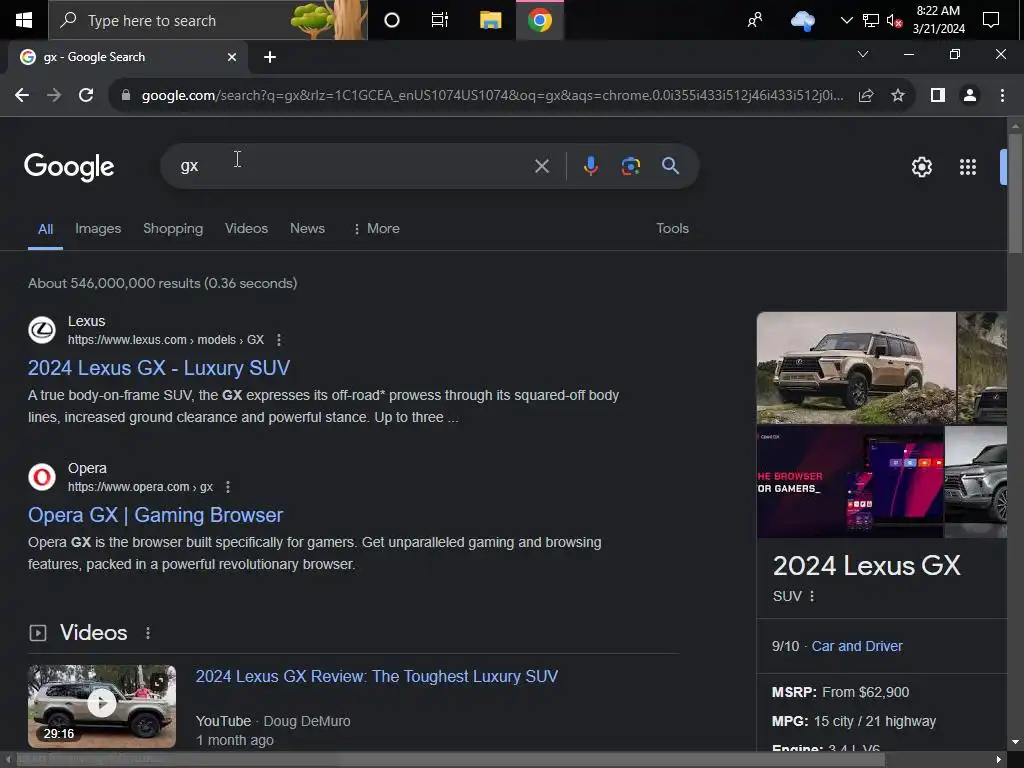Viewport: 1024px width, 768px height.
Task: Open Chrome profile avatar
Action: [970, 95]
